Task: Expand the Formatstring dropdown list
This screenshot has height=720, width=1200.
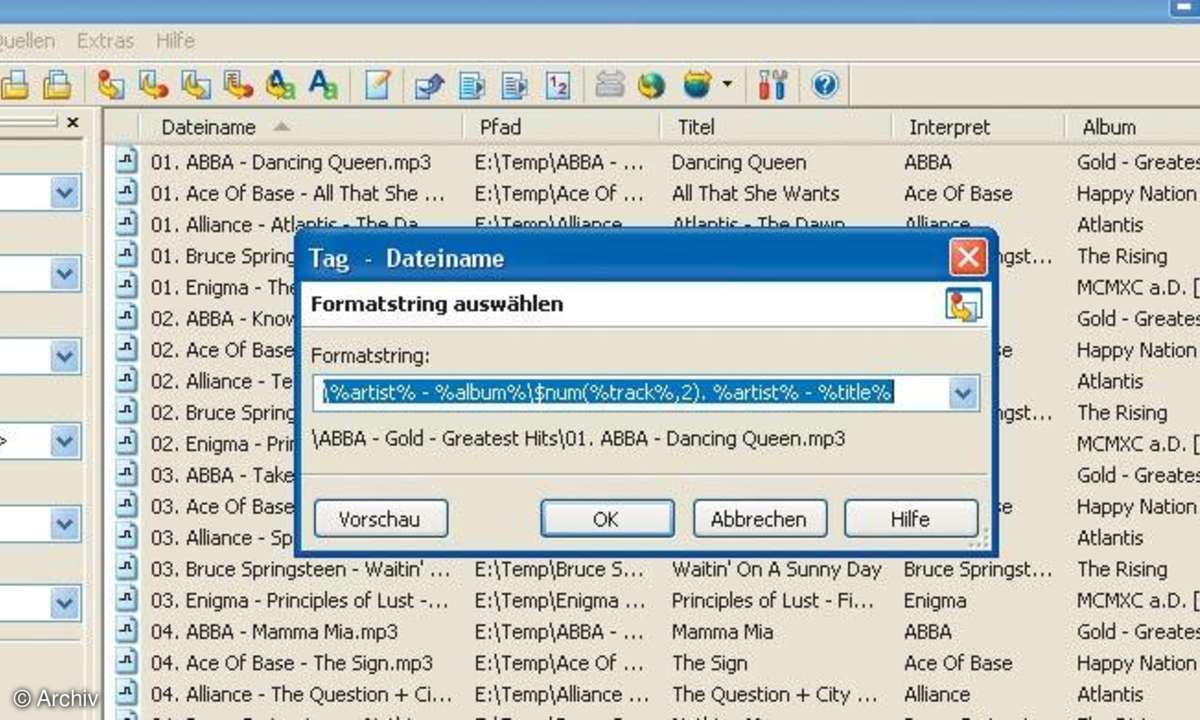Action: [x=962, y=394]
